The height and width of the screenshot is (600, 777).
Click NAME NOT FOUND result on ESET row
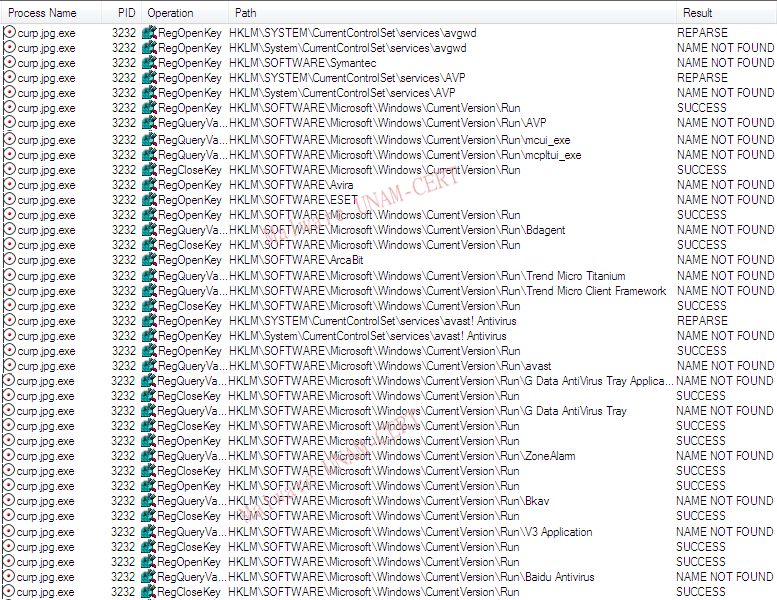(x=725, y=200)
